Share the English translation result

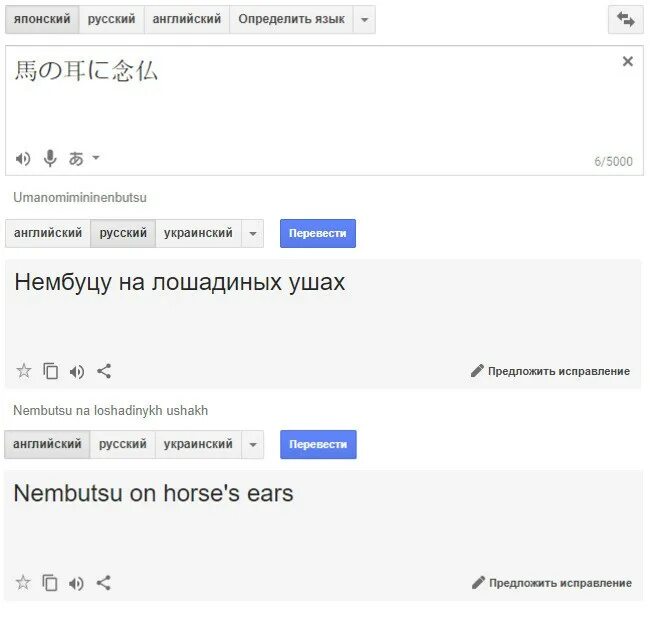point(103,582)
